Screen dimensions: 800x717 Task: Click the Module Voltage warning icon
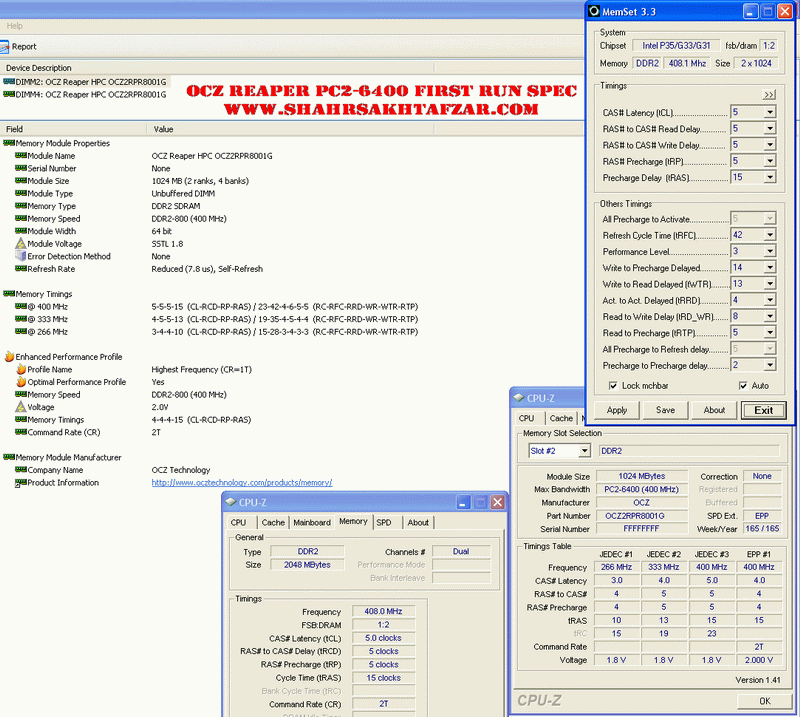pyautogui.click(x=20, y=243)
